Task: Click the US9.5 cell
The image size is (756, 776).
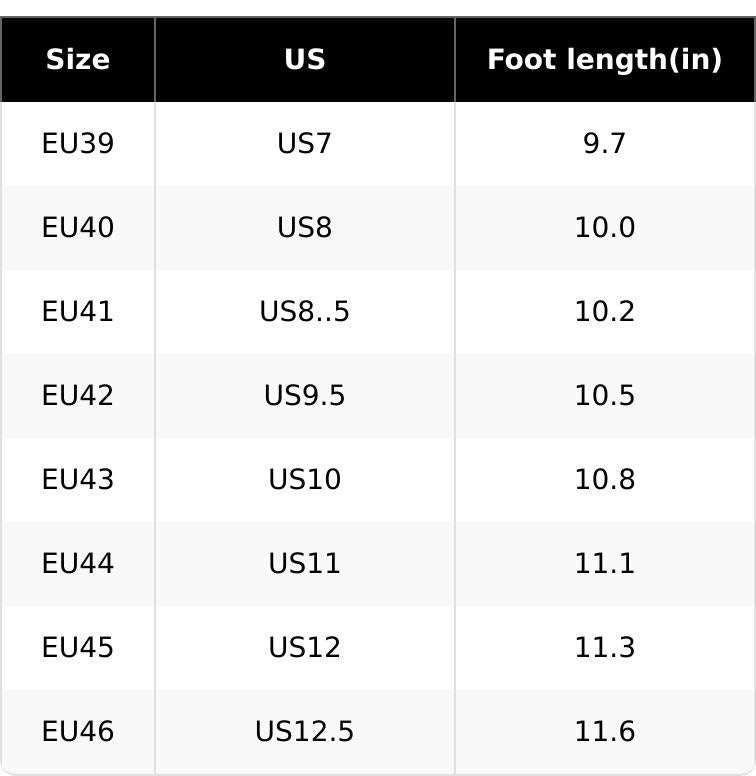Action: [x=305, y=395]
